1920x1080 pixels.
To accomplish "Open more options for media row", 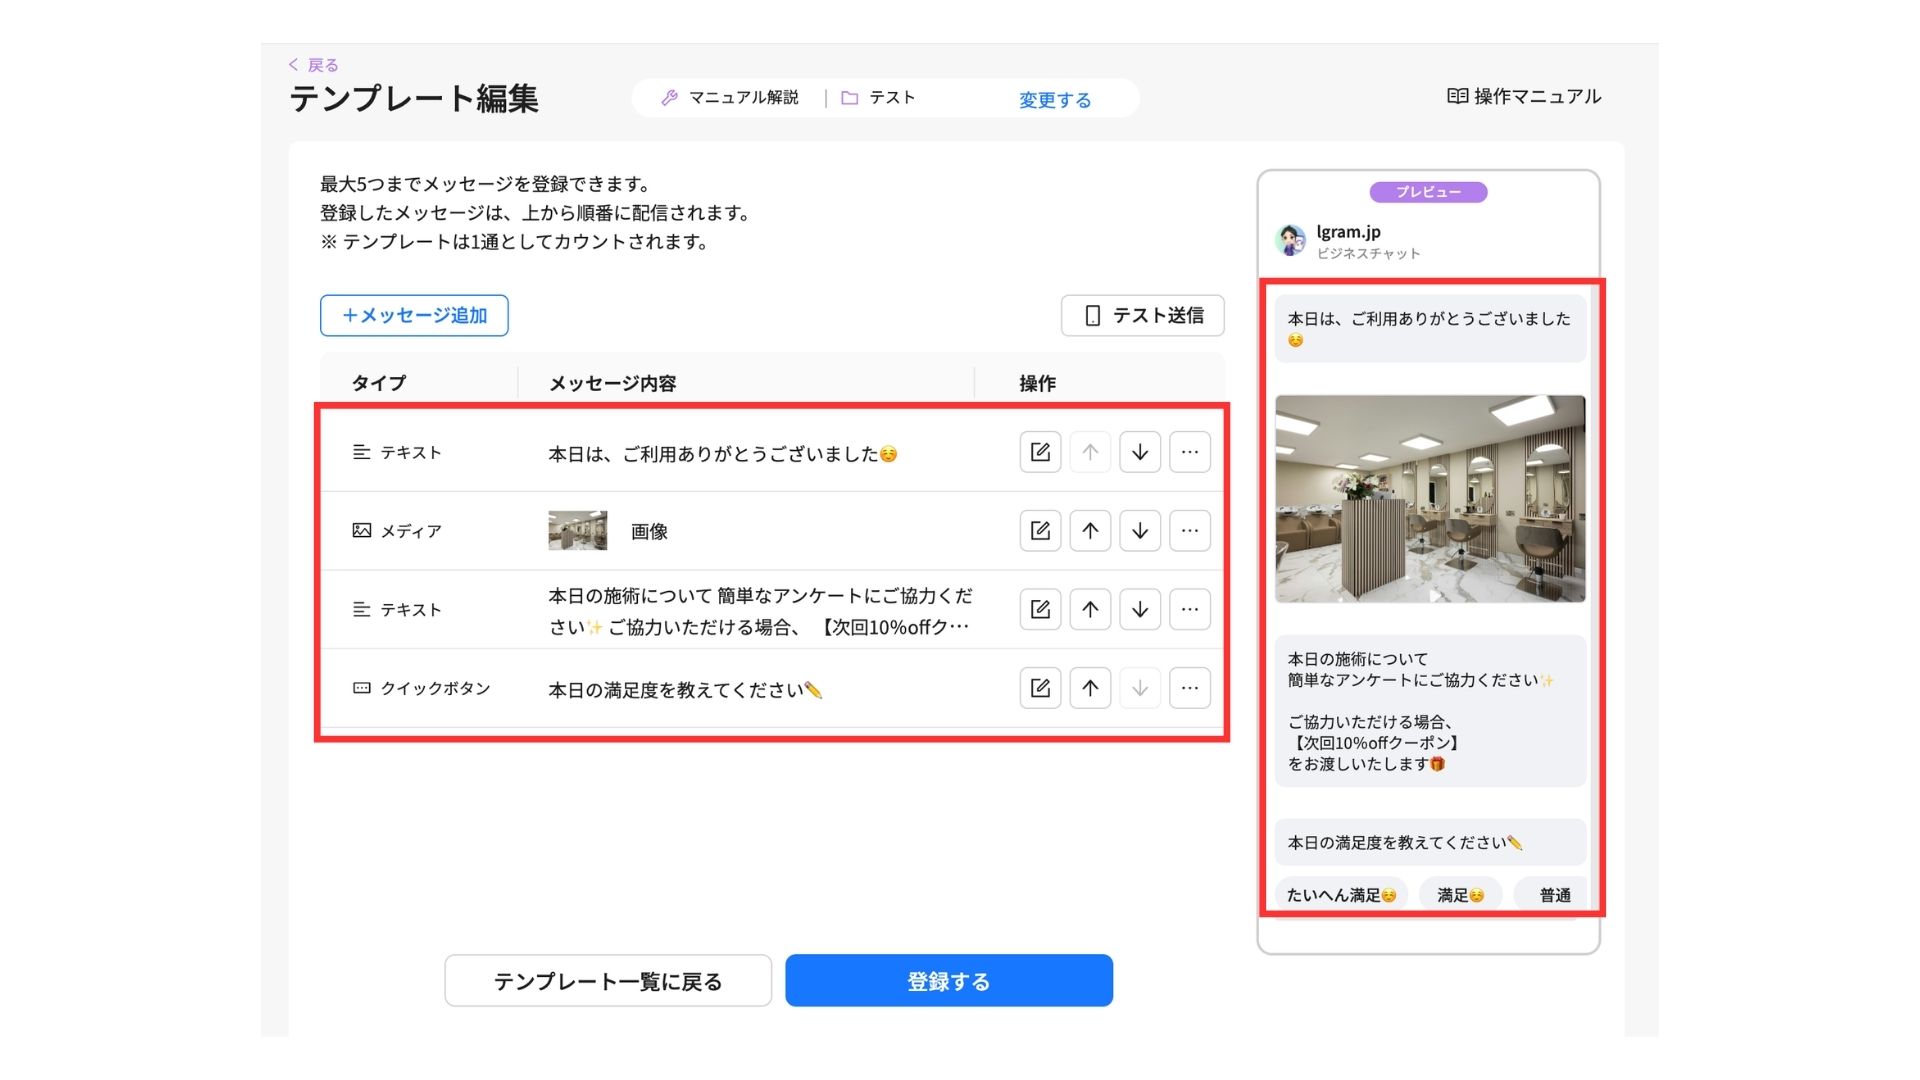I will (x=1189, y=531).
